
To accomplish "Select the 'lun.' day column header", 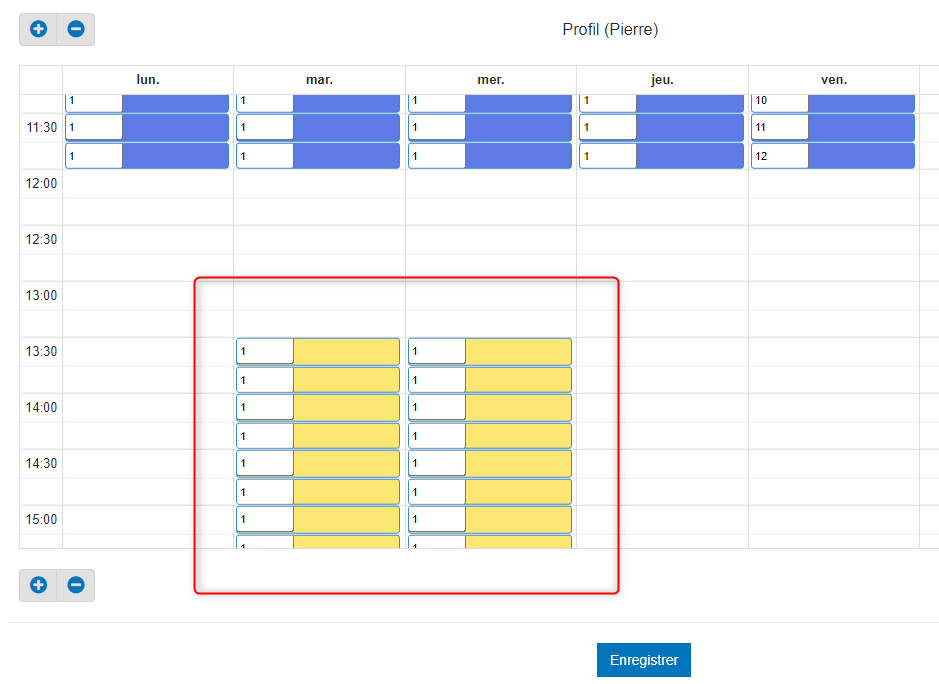I will (148, 80).
